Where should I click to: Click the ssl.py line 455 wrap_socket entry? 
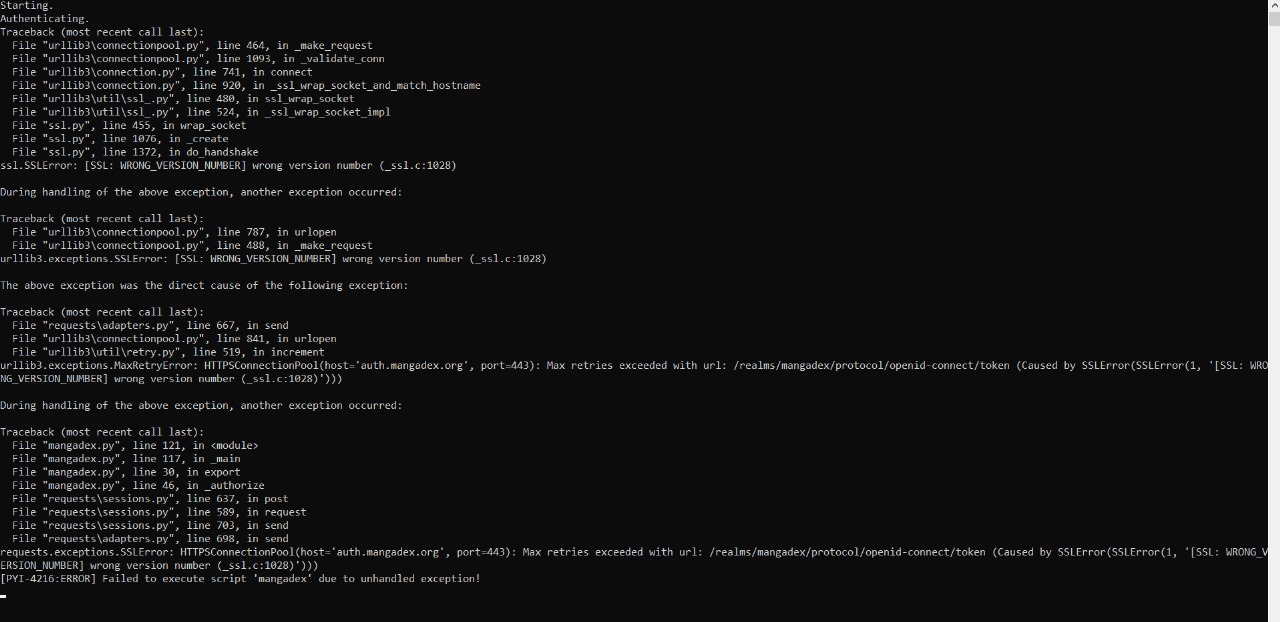[129, 126]
